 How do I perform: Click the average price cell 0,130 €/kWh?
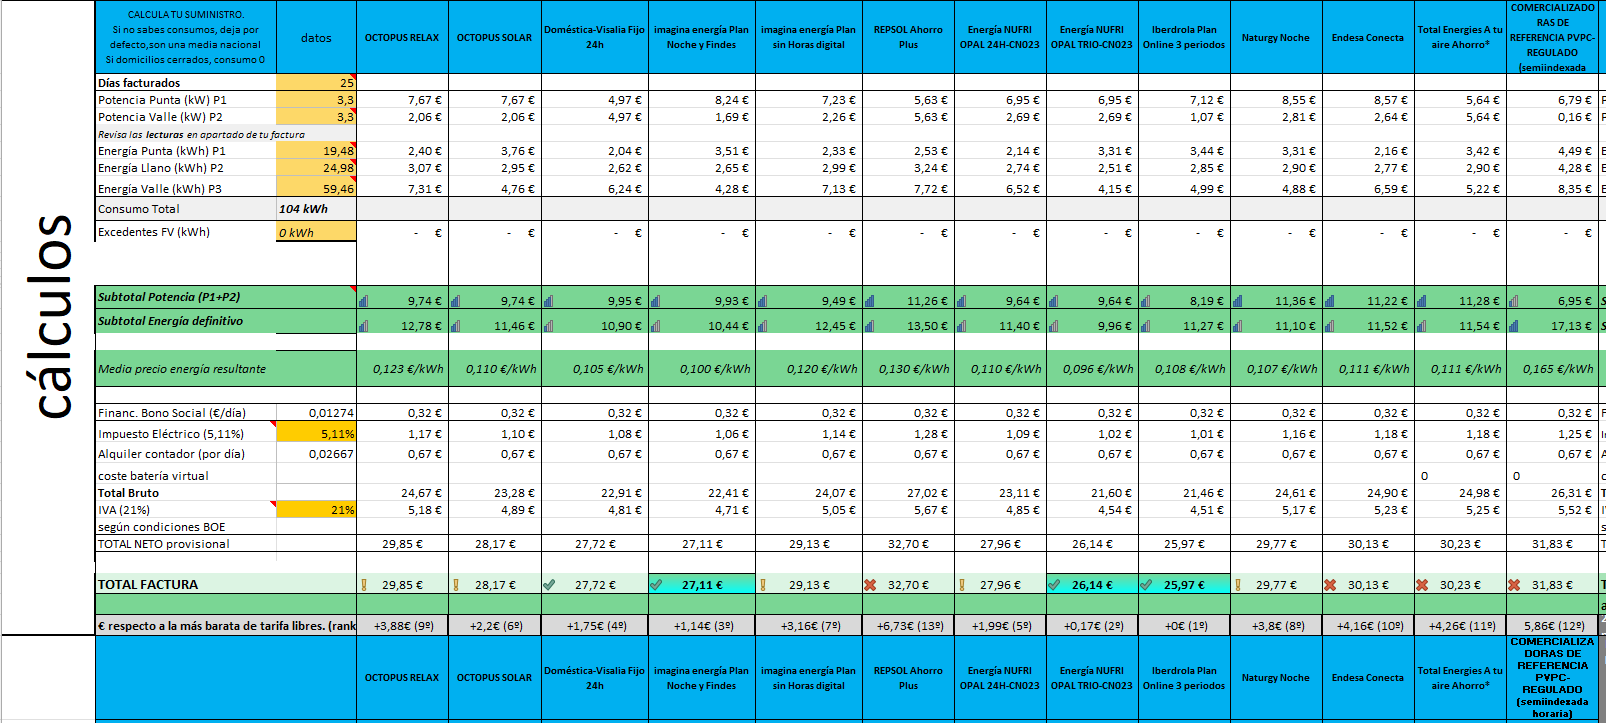tap(908, 369)
